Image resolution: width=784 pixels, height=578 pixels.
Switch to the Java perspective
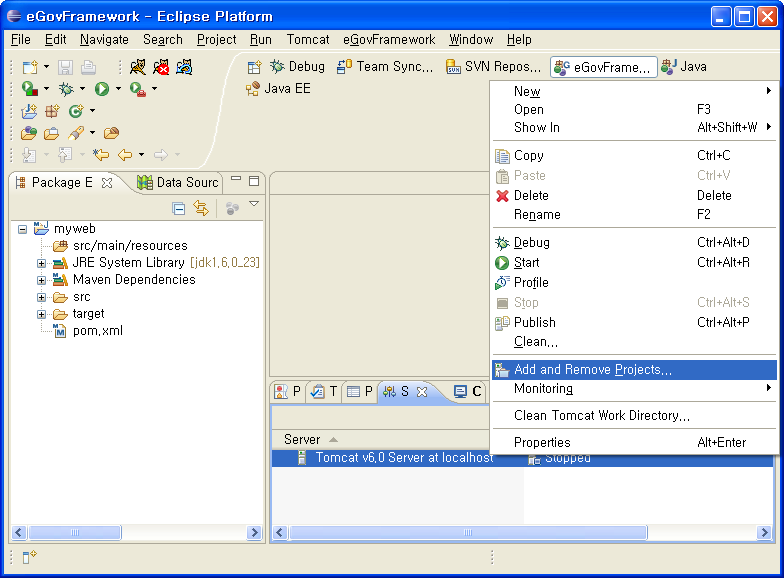[684, 66]
